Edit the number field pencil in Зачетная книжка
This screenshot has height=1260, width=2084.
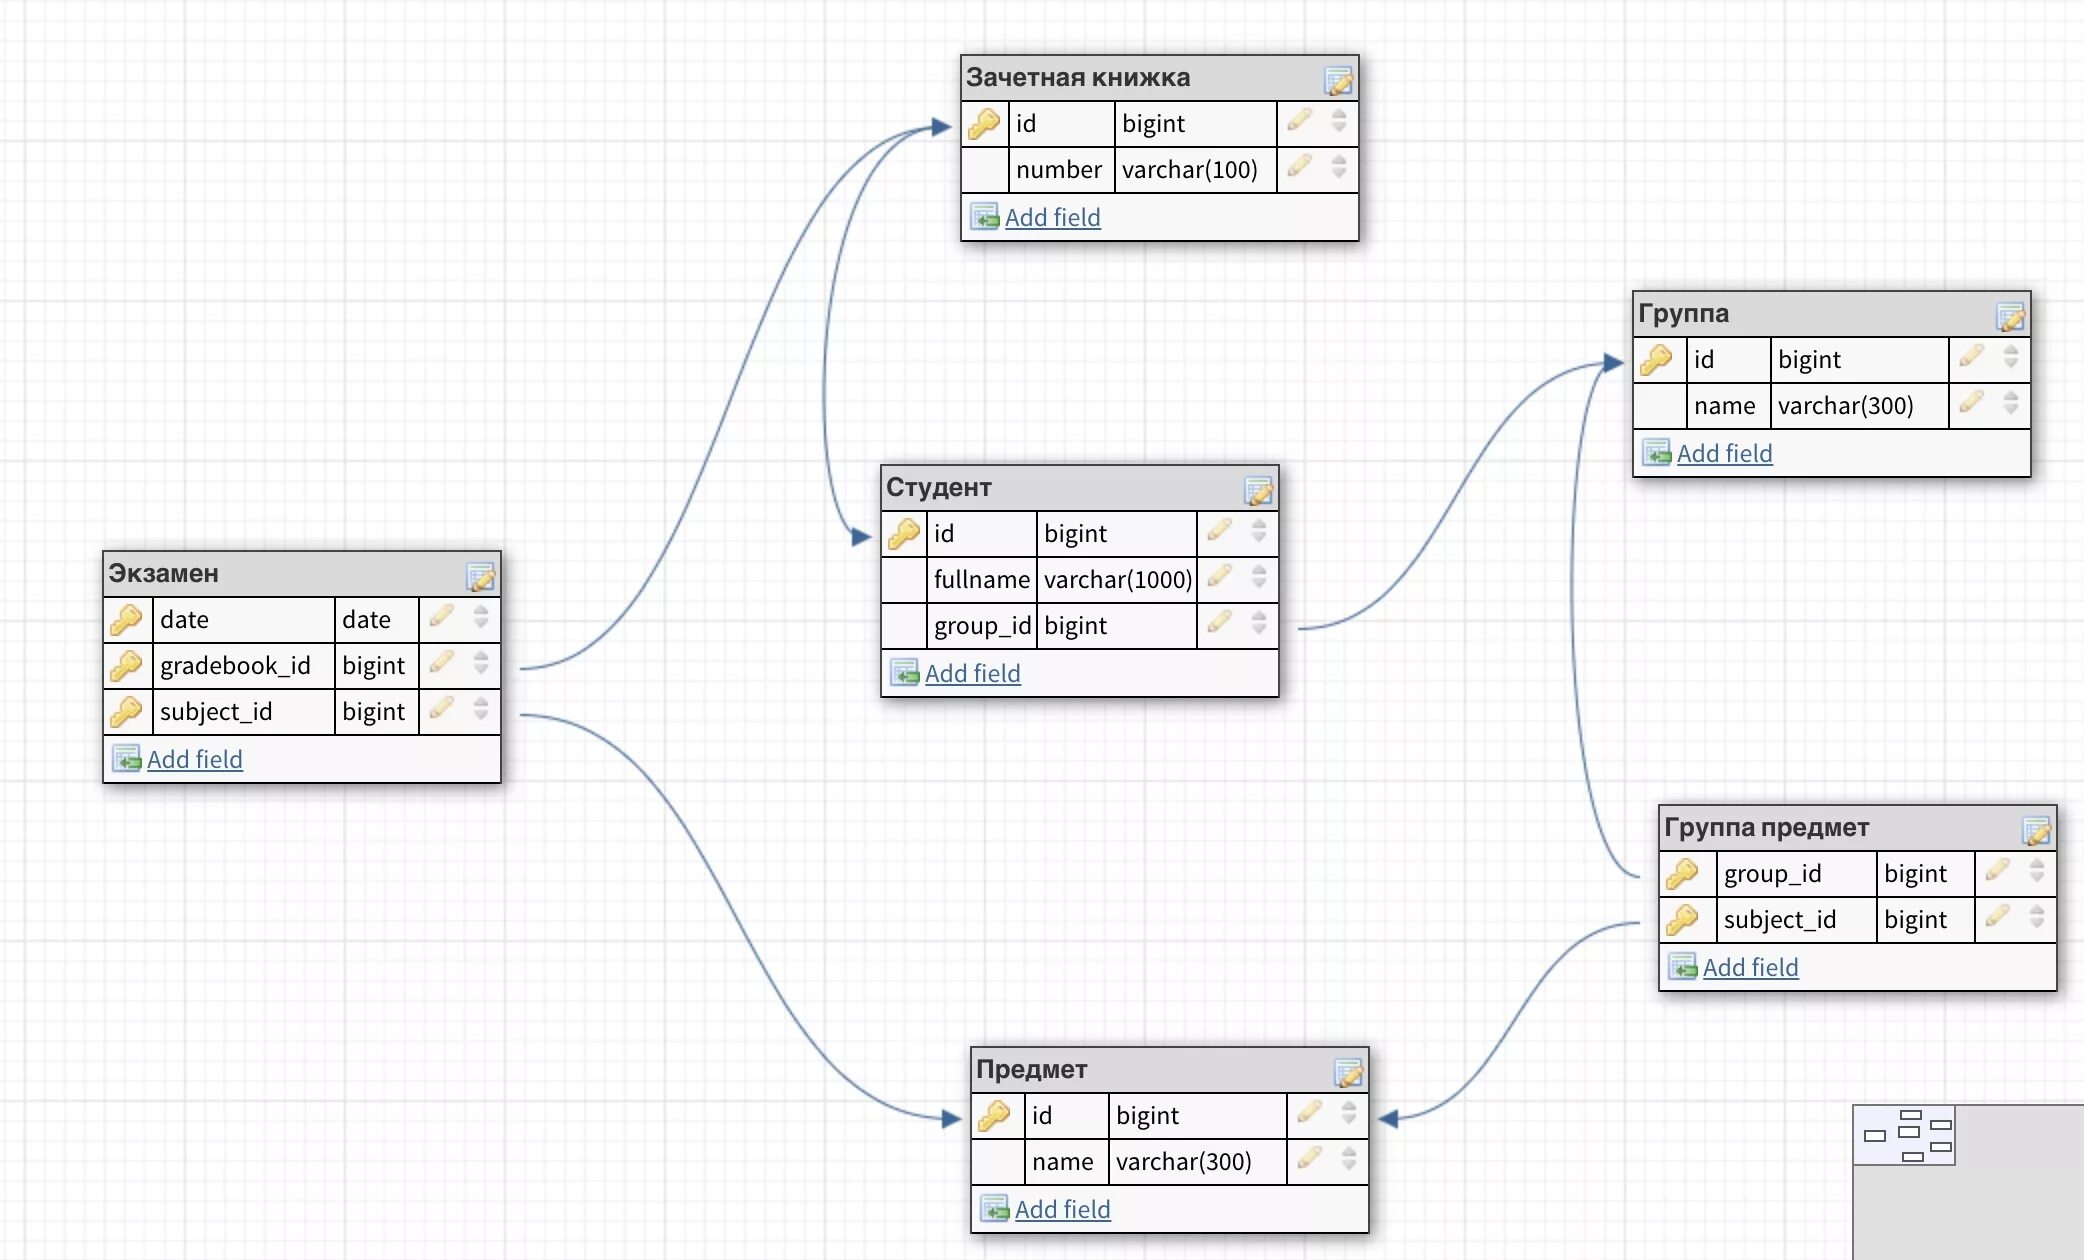pyautogui.click(x=1299, y=165)
